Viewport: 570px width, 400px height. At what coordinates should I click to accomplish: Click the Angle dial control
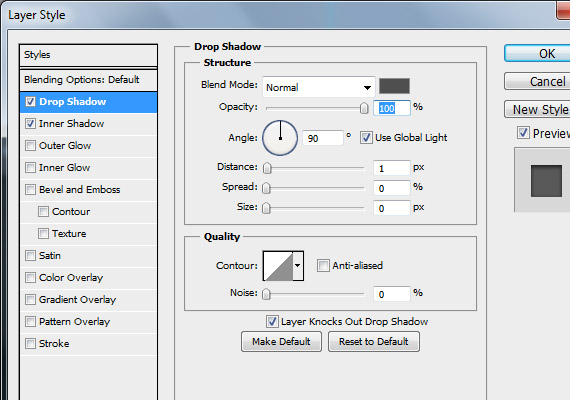pyautogui.click(x=280, y=138)
